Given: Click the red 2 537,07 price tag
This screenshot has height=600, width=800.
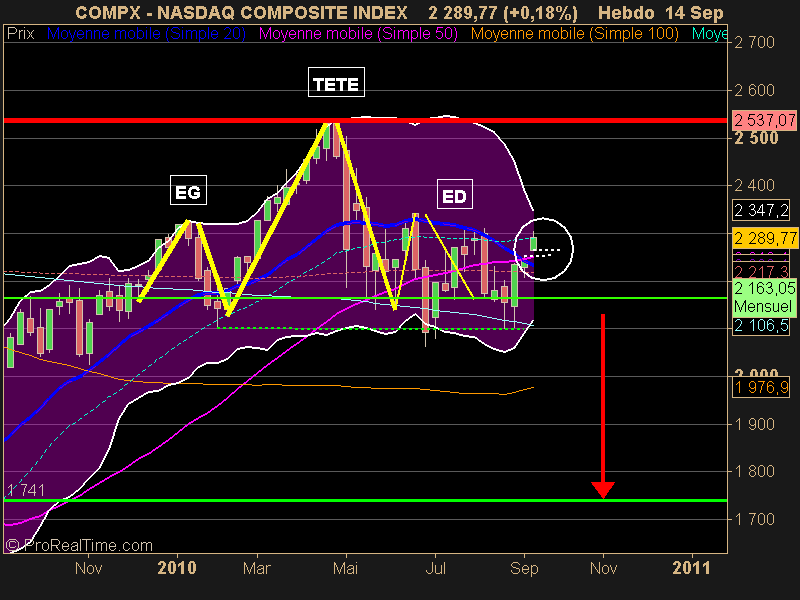Looking at the screenshot, I should pyautogui.click(x=764, y=120).
